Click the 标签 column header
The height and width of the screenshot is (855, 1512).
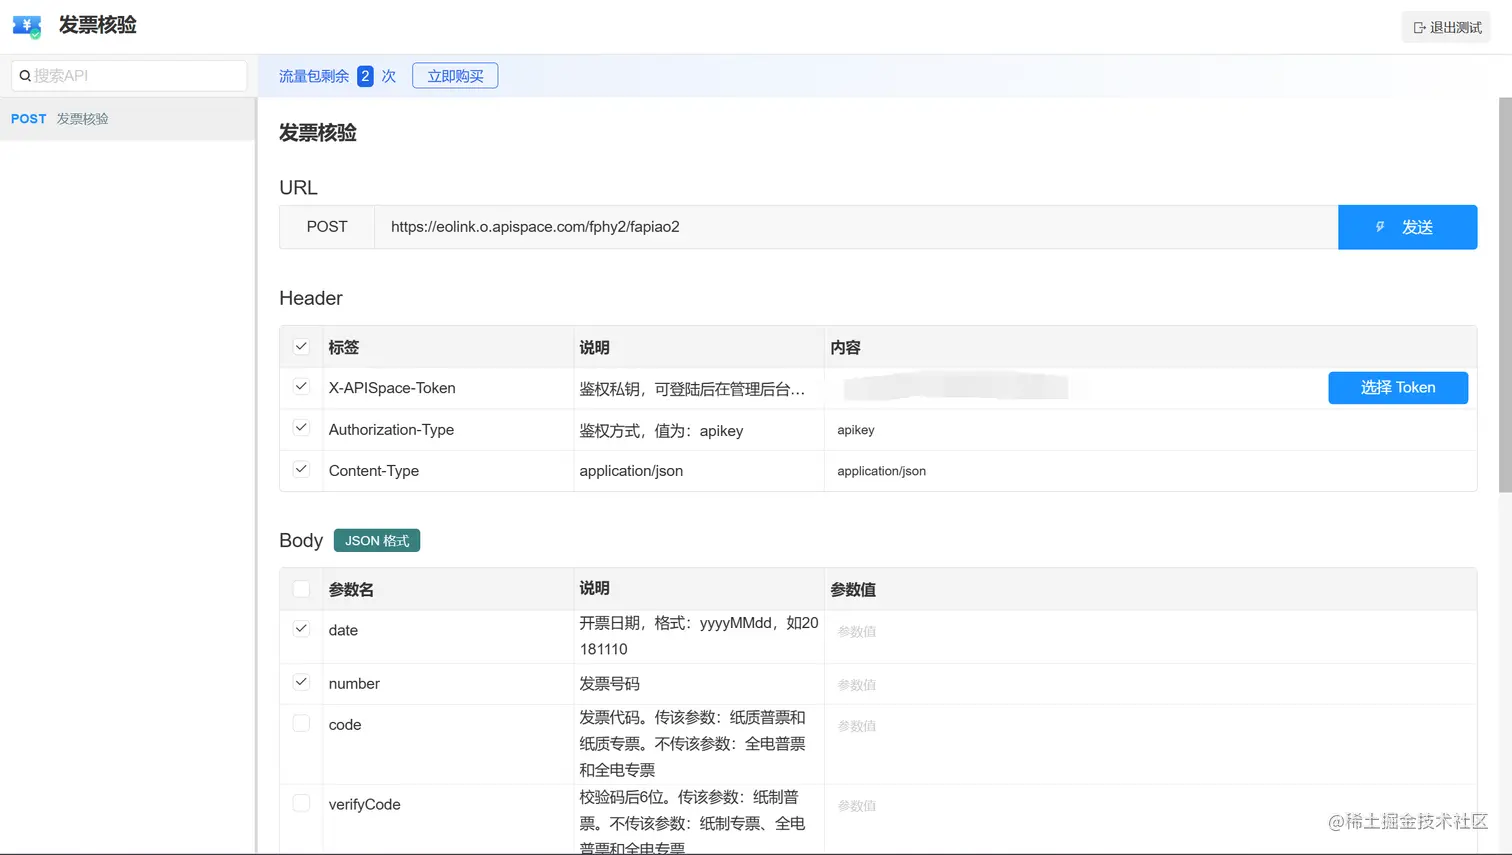click(343, 348)
